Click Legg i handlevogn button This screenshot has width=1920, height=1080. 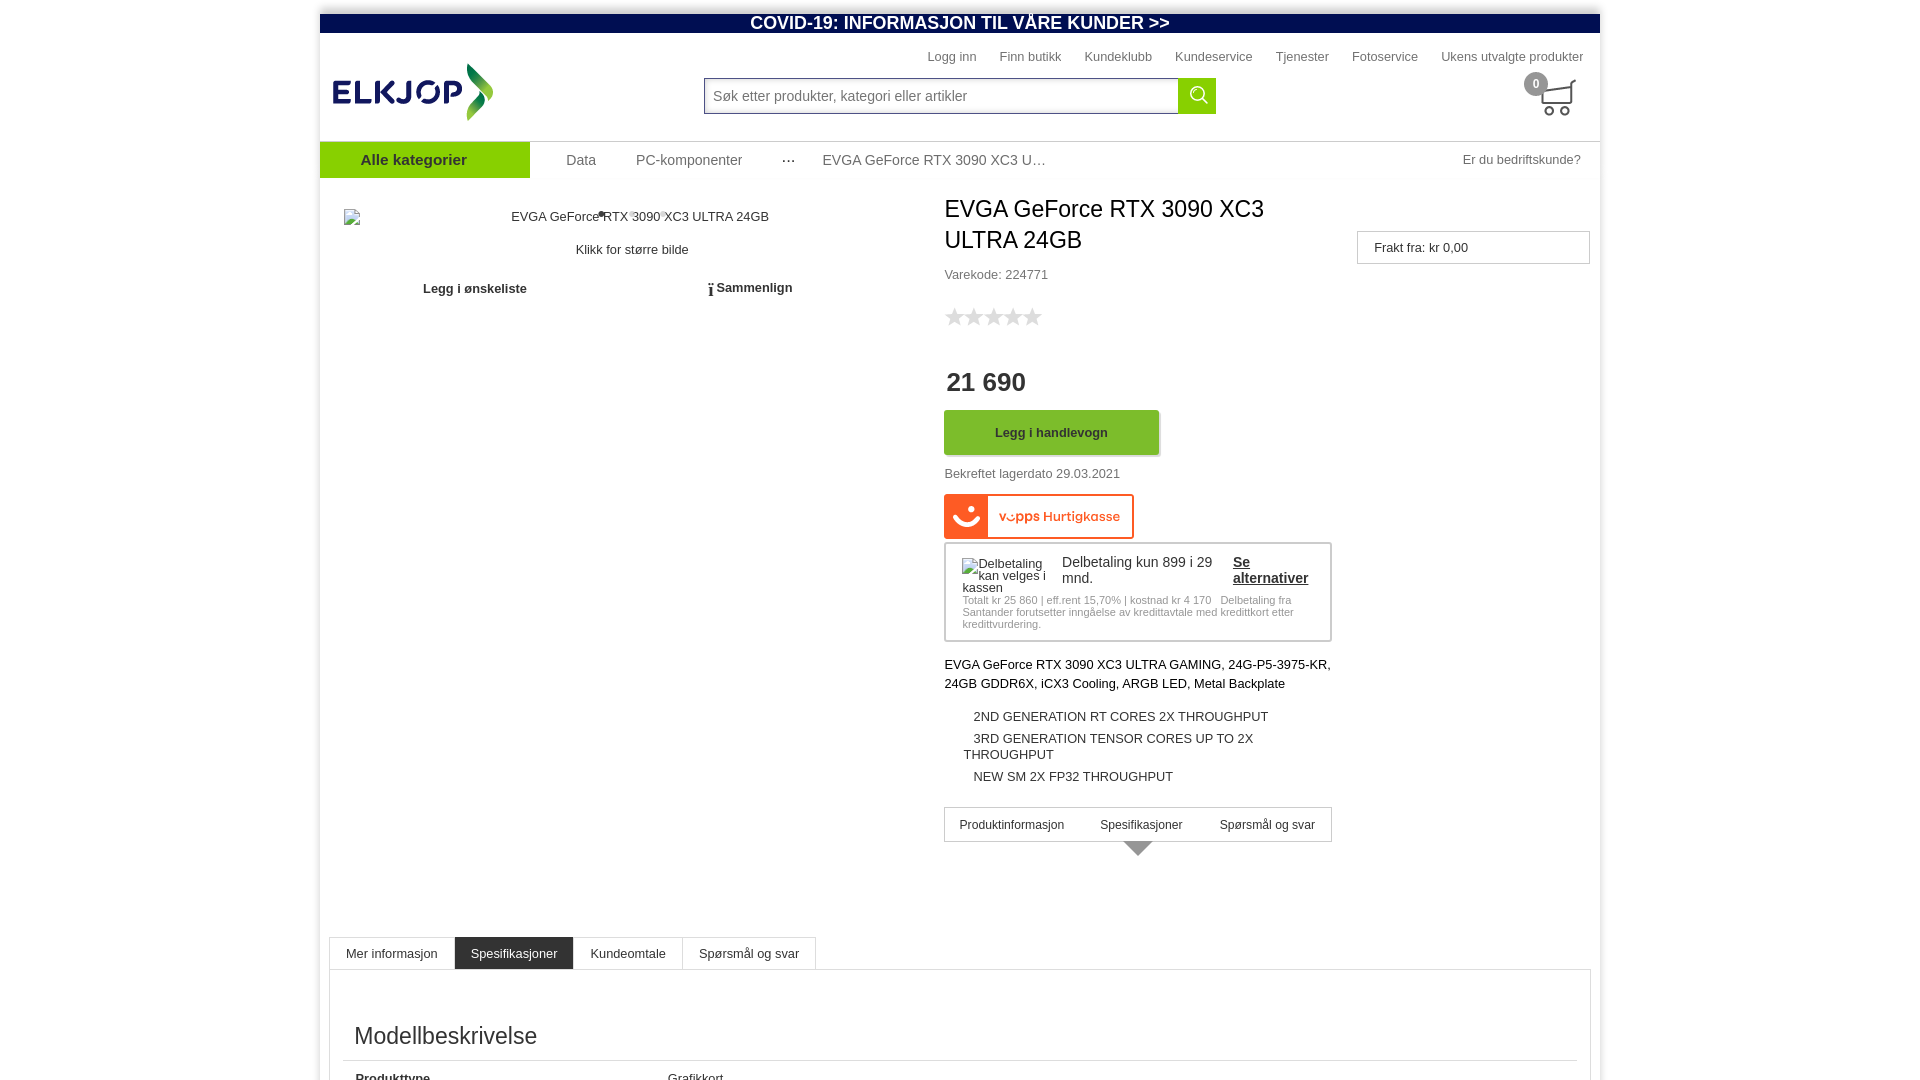[x=1051, y=433]
